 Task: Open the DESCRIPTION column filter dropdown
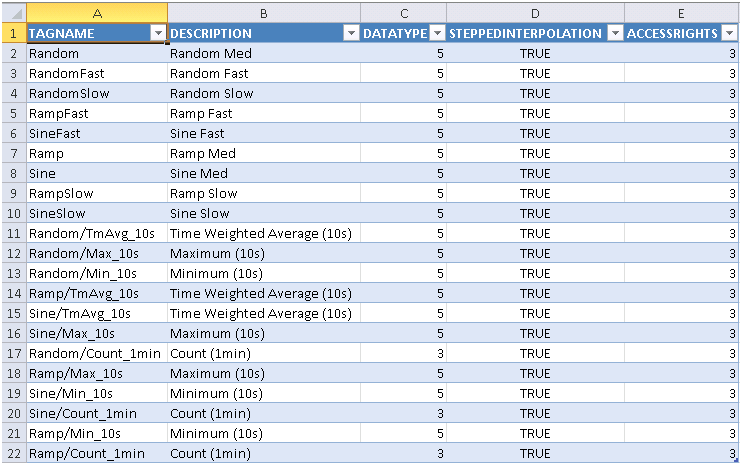click(350, 33)
